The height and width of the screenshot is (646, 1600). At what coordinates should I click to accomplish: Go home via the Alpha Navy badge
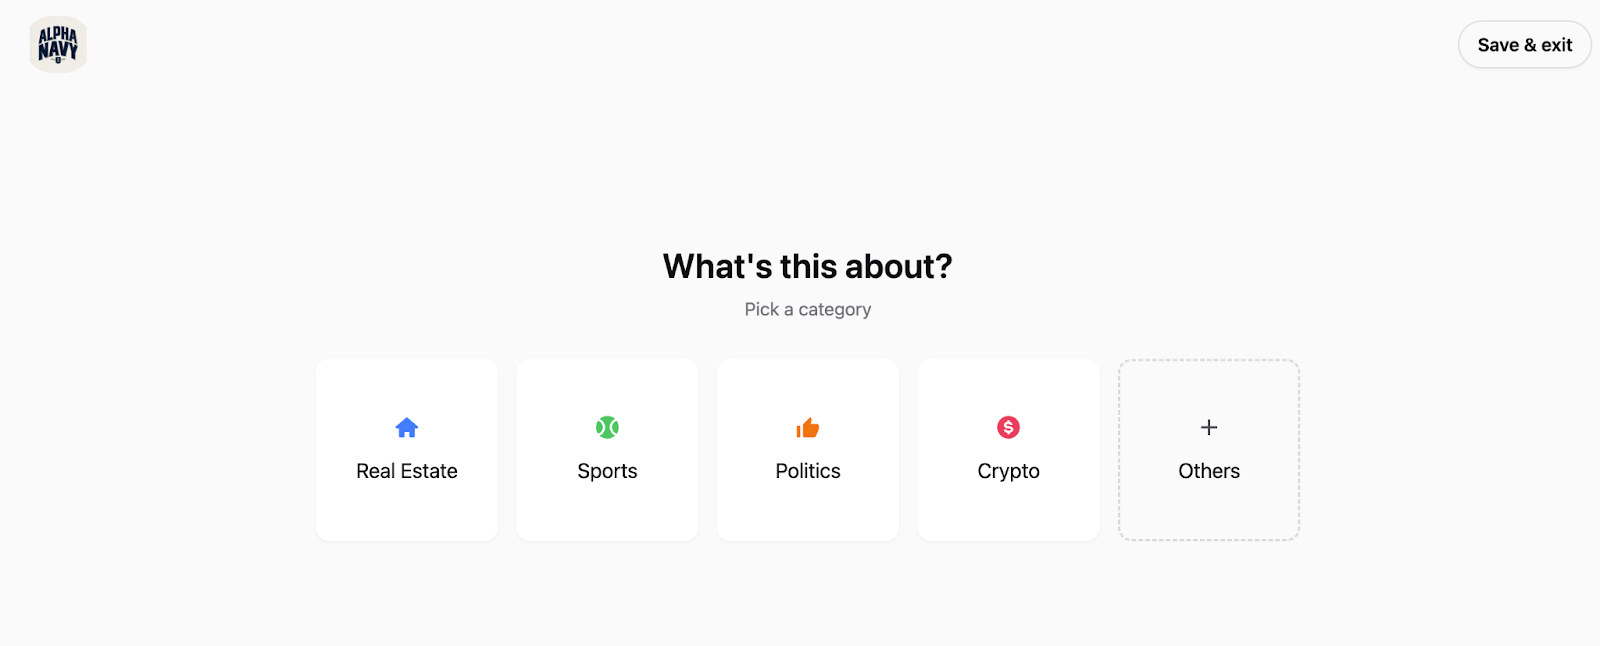[58, 45]
